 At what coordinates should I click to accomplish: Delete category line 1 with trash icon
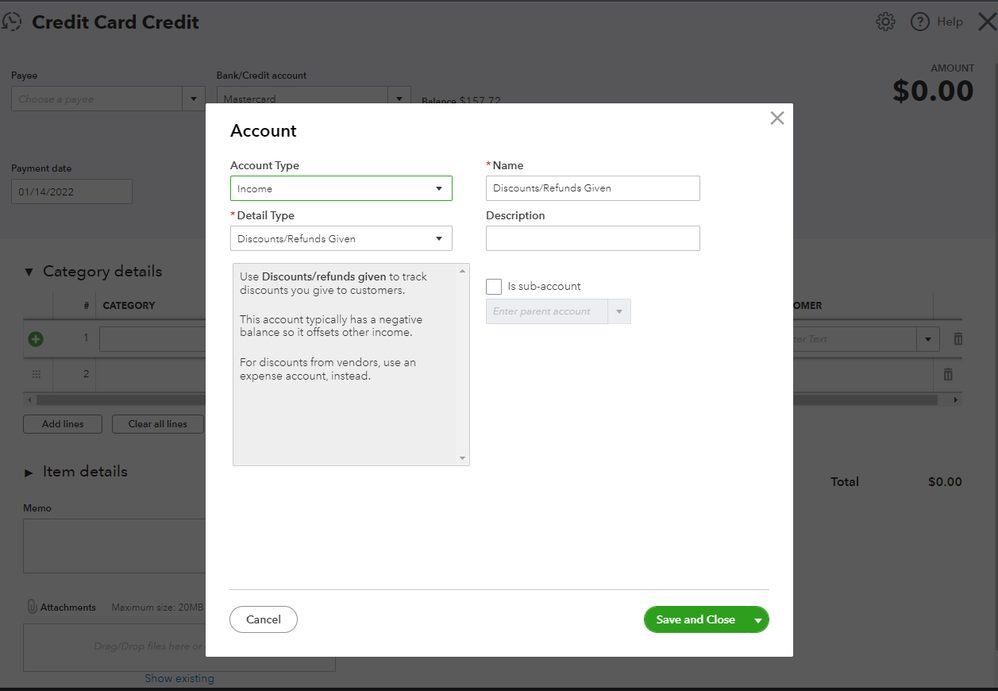(958, 339)
